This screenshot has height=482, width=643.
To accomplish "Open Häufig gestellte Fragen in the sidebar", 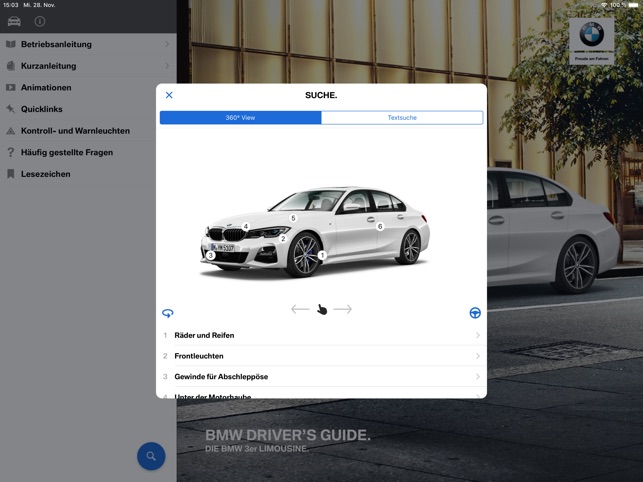I will click(88, 153).
